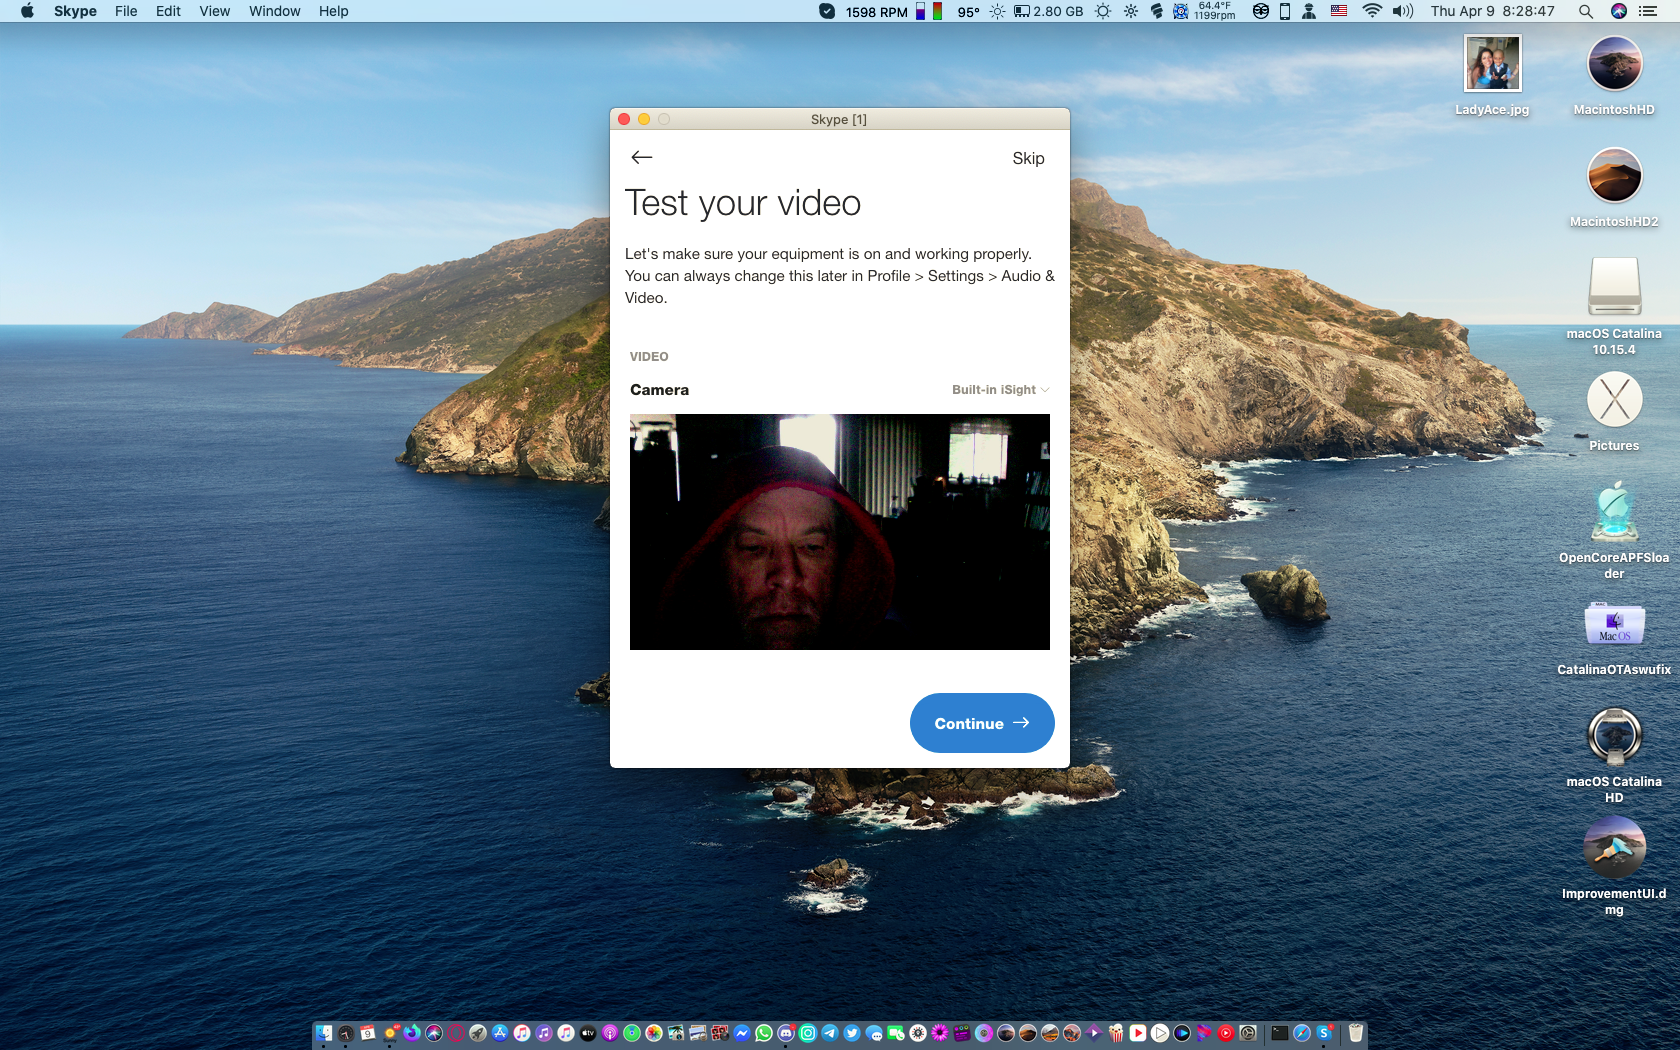
Task: Open Podcasts from the Dock
Action: click(609, 1033)
